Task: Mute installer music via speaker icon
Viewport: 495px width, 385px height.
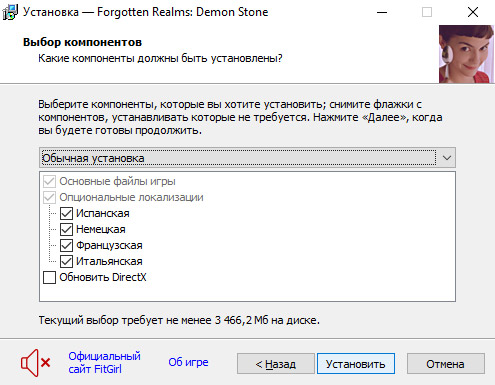Action: pyautogui.click(x=35, y=363)
